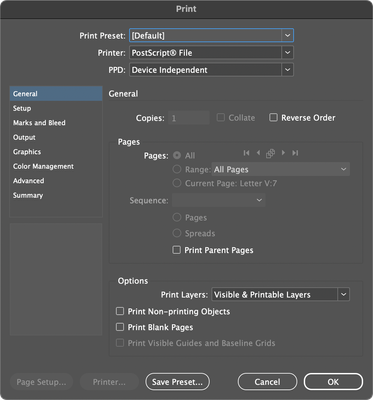Choose Current Page radio button
This screenshot has width=373, height=400.
(x=177, y=183)
